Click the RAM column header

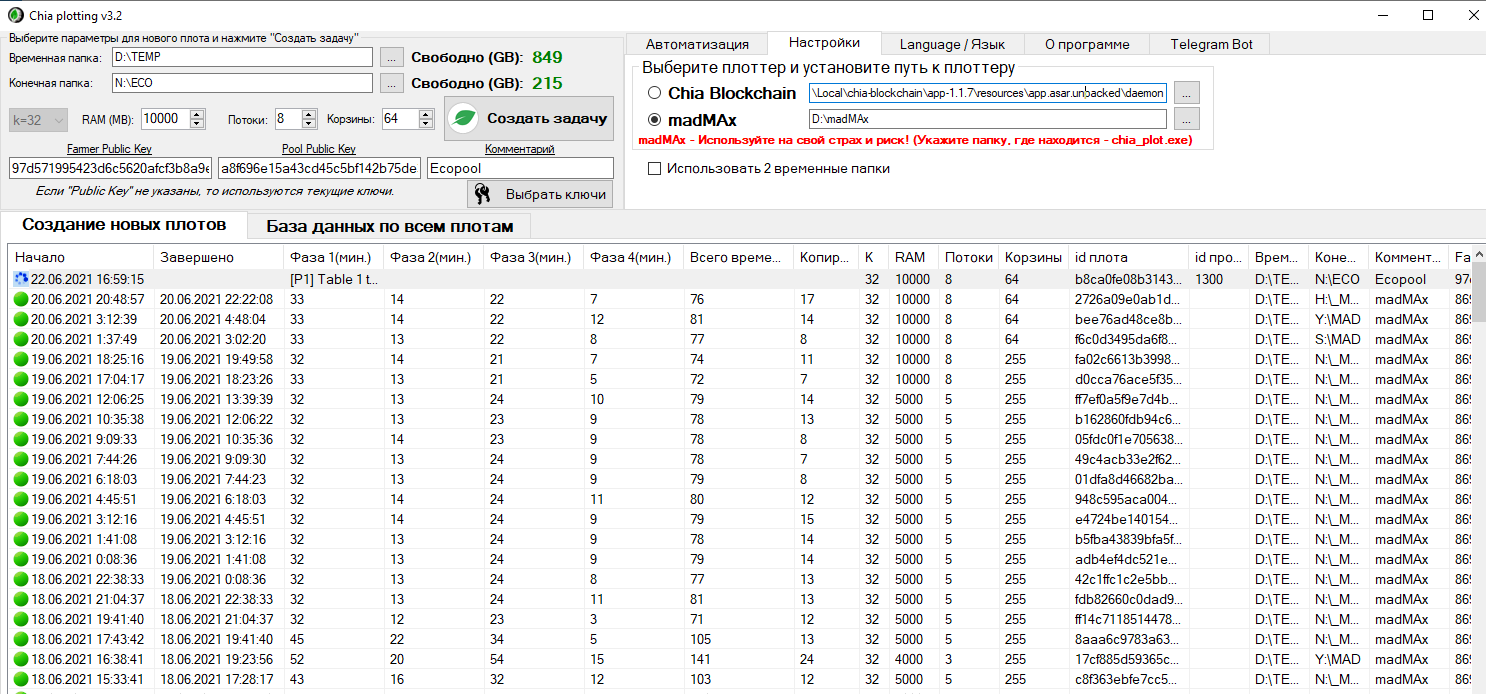click(913, 257)
